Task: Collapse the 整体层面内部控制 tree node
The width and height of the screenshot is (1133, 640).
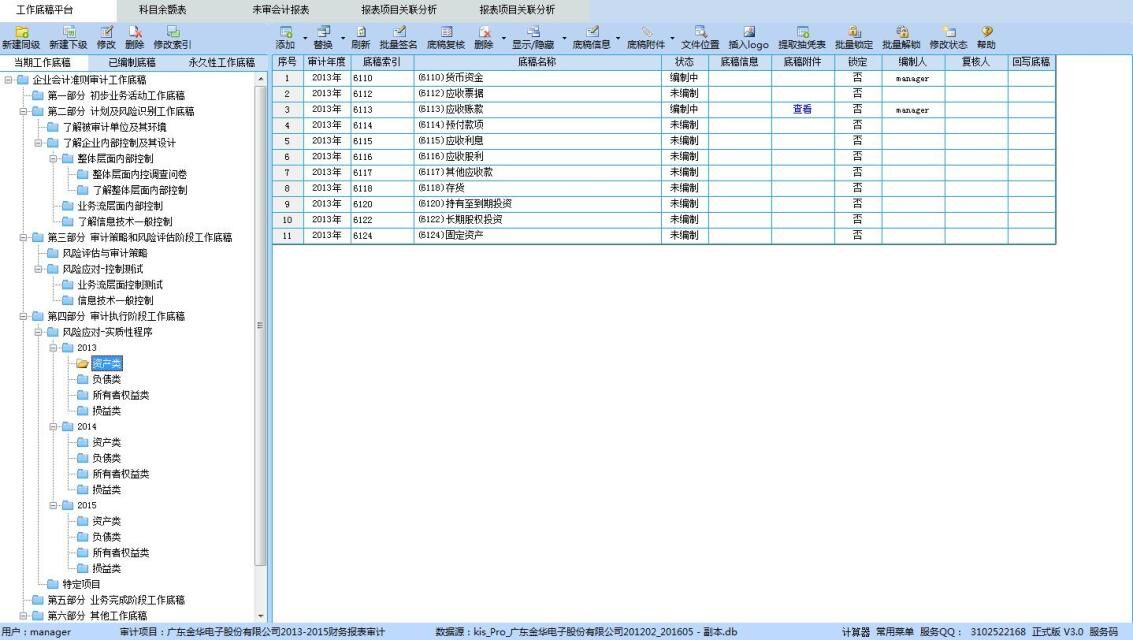Action: tap(53, 158)
